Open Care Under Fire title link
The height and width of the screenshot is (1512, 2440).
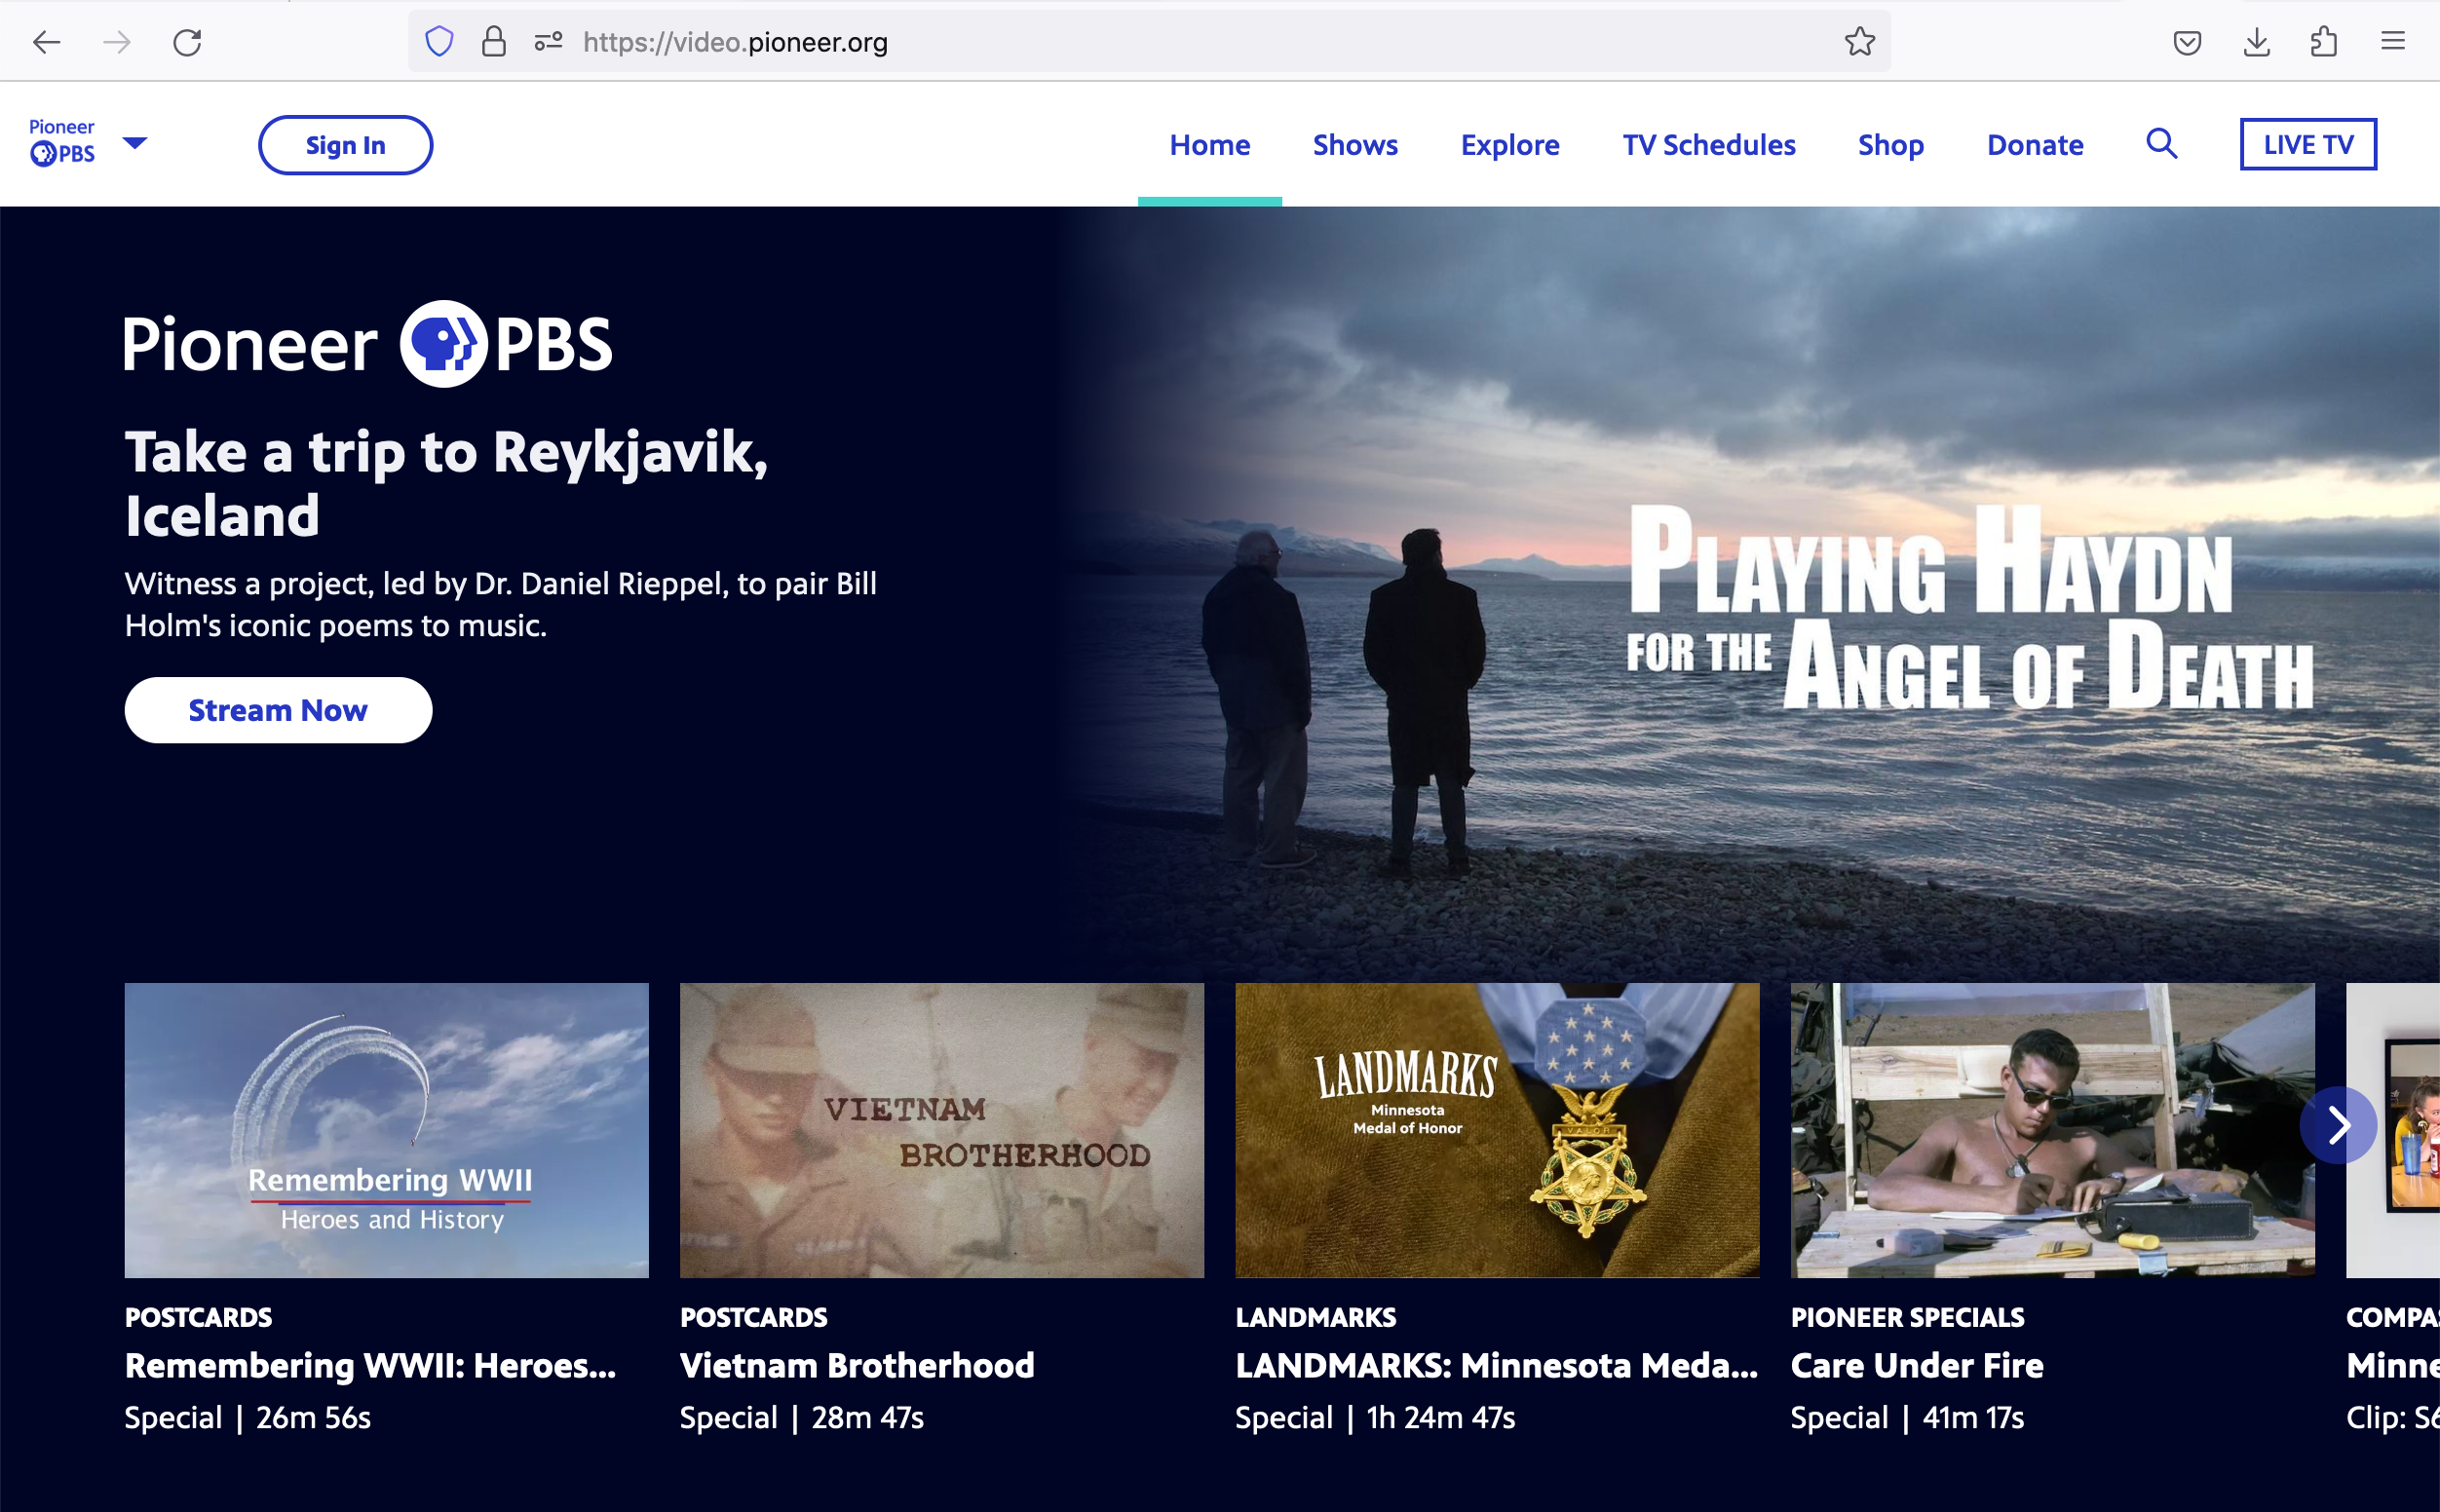1917,1365
